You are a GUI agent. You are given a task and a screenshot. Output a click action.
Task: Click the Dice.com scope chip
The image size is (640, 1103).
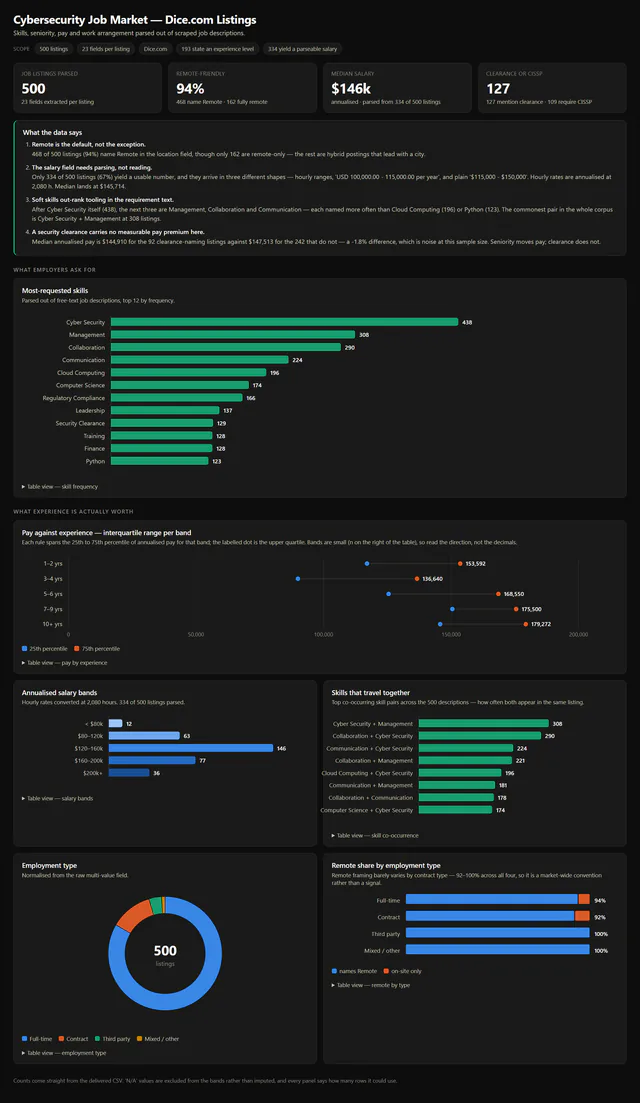pos(155,49)
